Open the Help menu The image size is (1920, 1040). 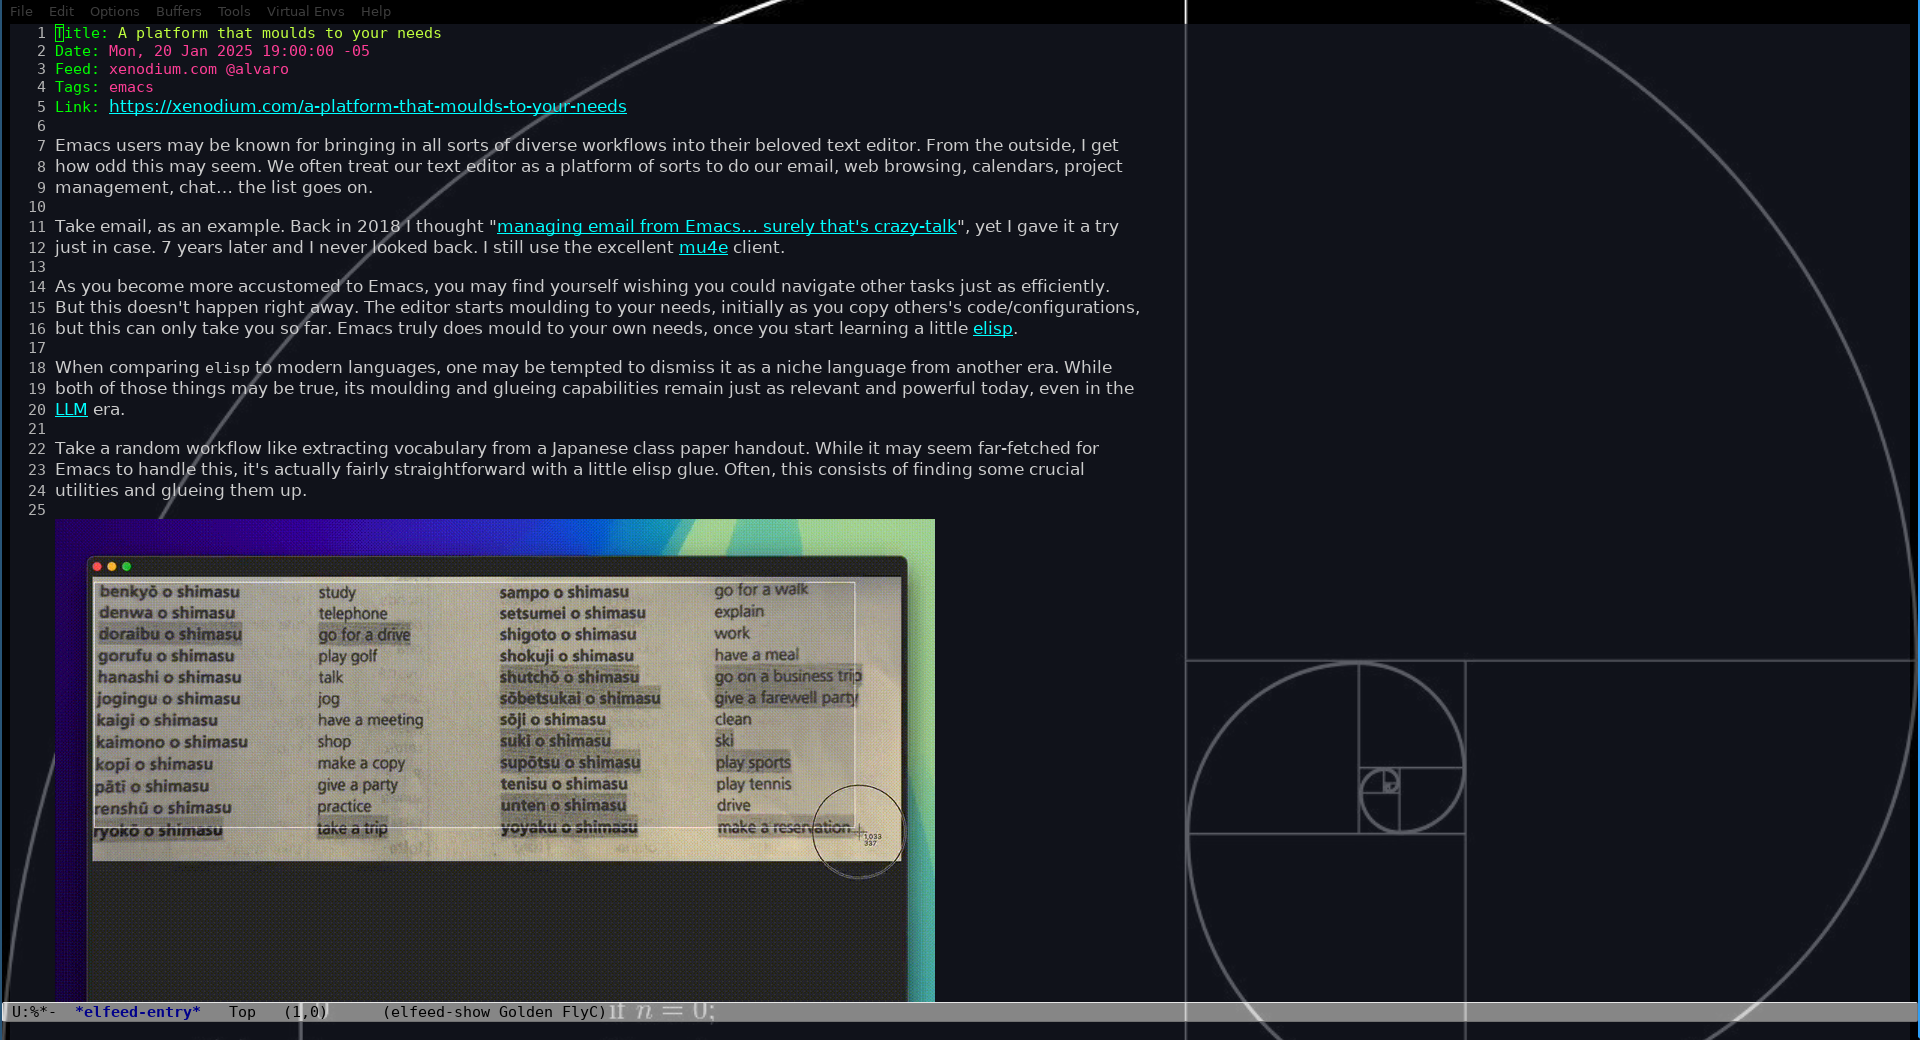coord(375,11)
